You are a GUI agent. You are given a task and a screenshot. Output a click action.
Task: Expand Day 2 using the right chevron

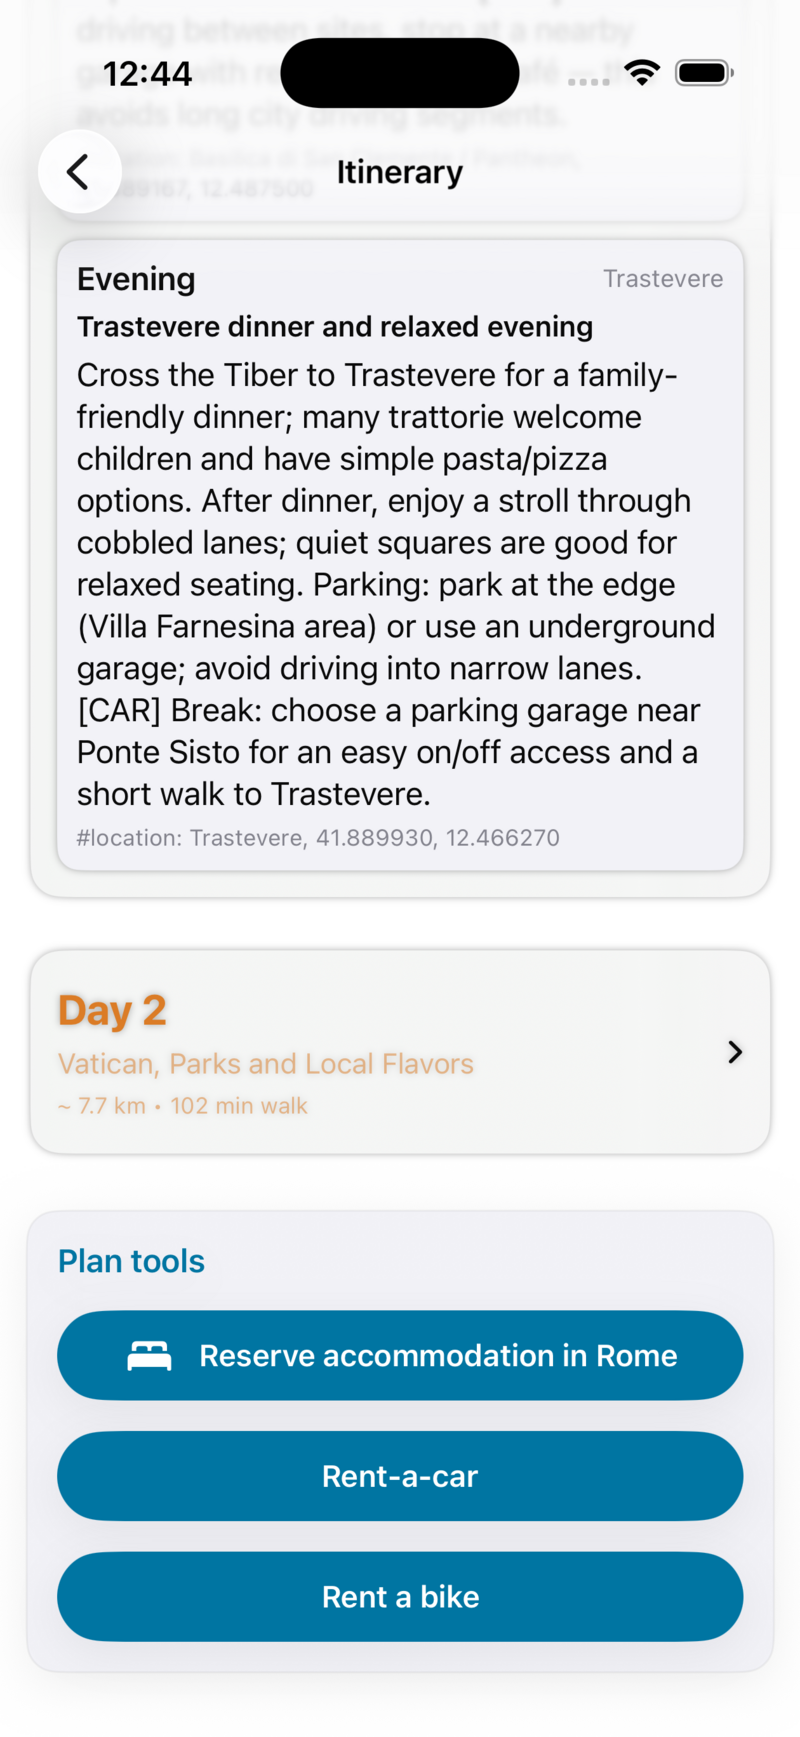(735, 1052)
